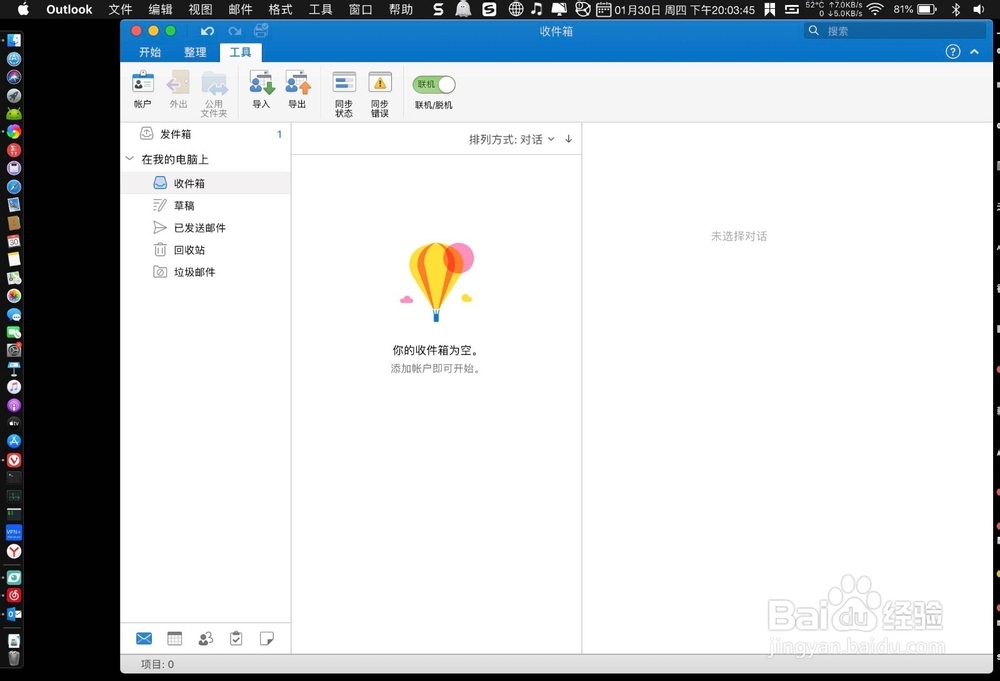Open the Tasks clipboard icon
This screenshot has width=1000, height=681.
pos(236,637)
